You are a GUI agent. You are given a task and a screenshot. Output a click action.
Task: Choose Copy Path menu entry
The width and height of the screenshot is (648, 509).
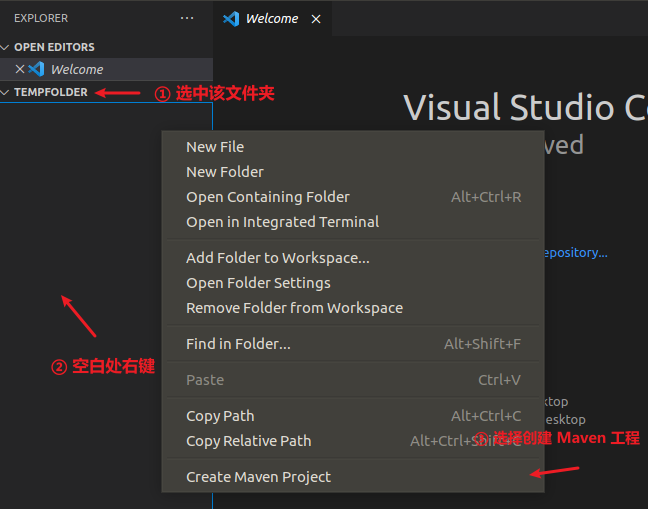[353, 416]
